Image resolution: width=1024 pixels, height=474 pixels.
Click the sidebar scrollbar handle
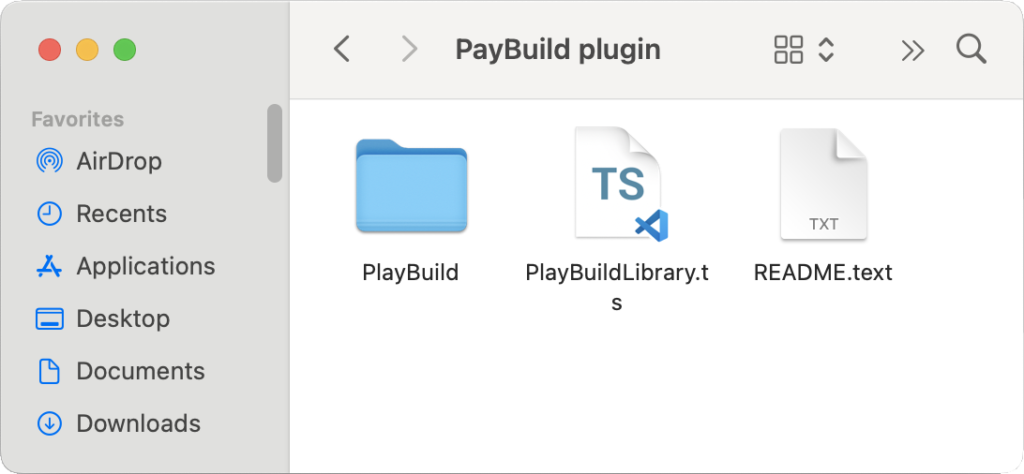(x=274, y=143)
